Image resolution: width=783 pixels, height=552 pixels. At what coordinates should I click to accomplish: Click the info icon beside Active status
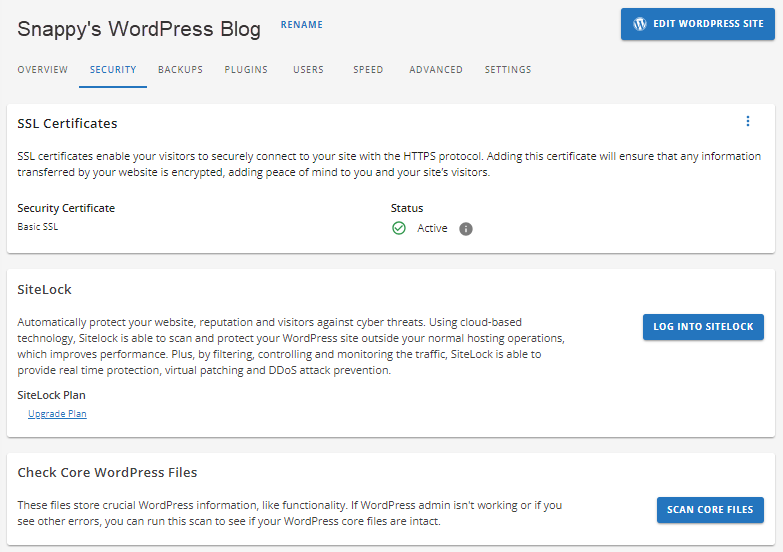(465, 229)
